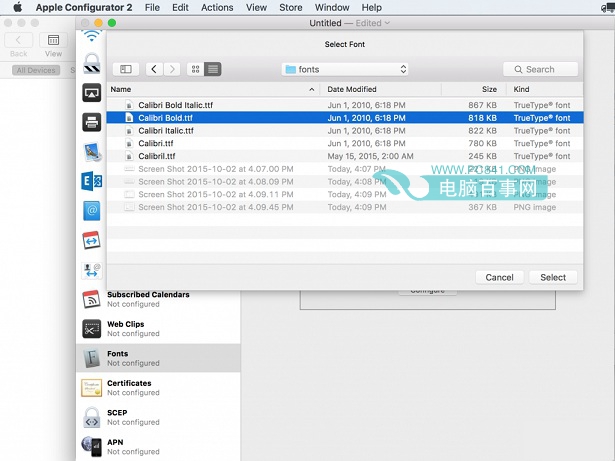This screenshot has height=461, width=615.
Task: Click the Select button
Action: (x=553, y=277)
